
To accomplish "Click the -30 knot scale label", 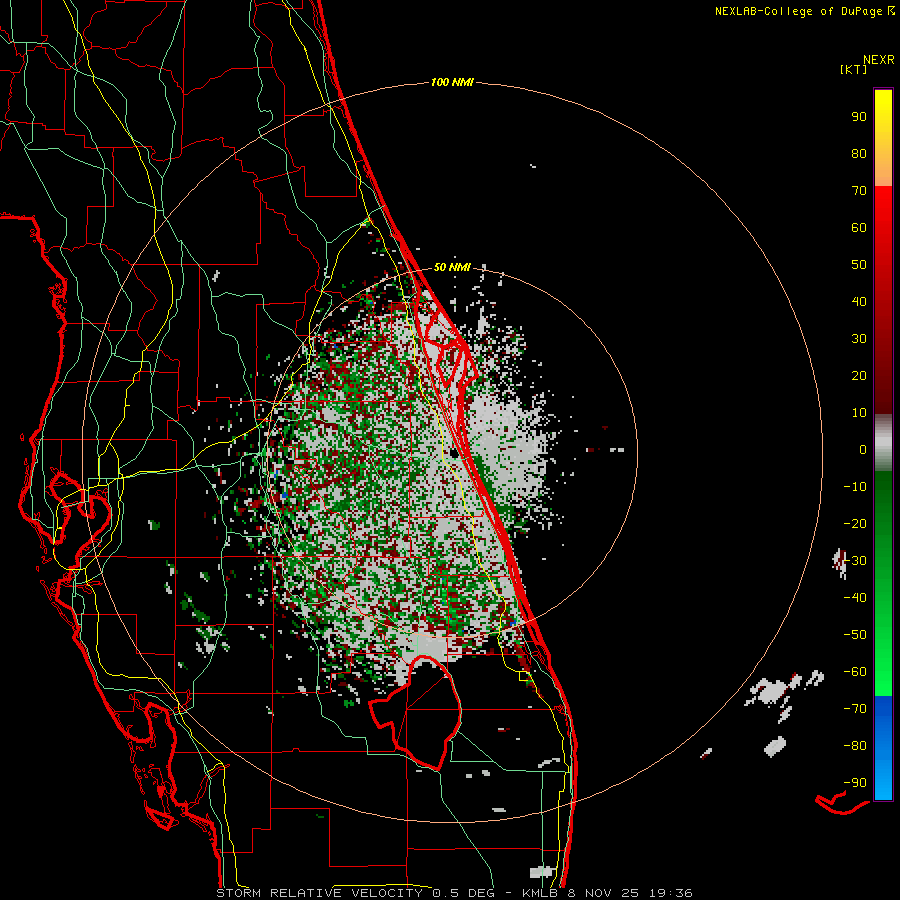I will pos(855,561).
